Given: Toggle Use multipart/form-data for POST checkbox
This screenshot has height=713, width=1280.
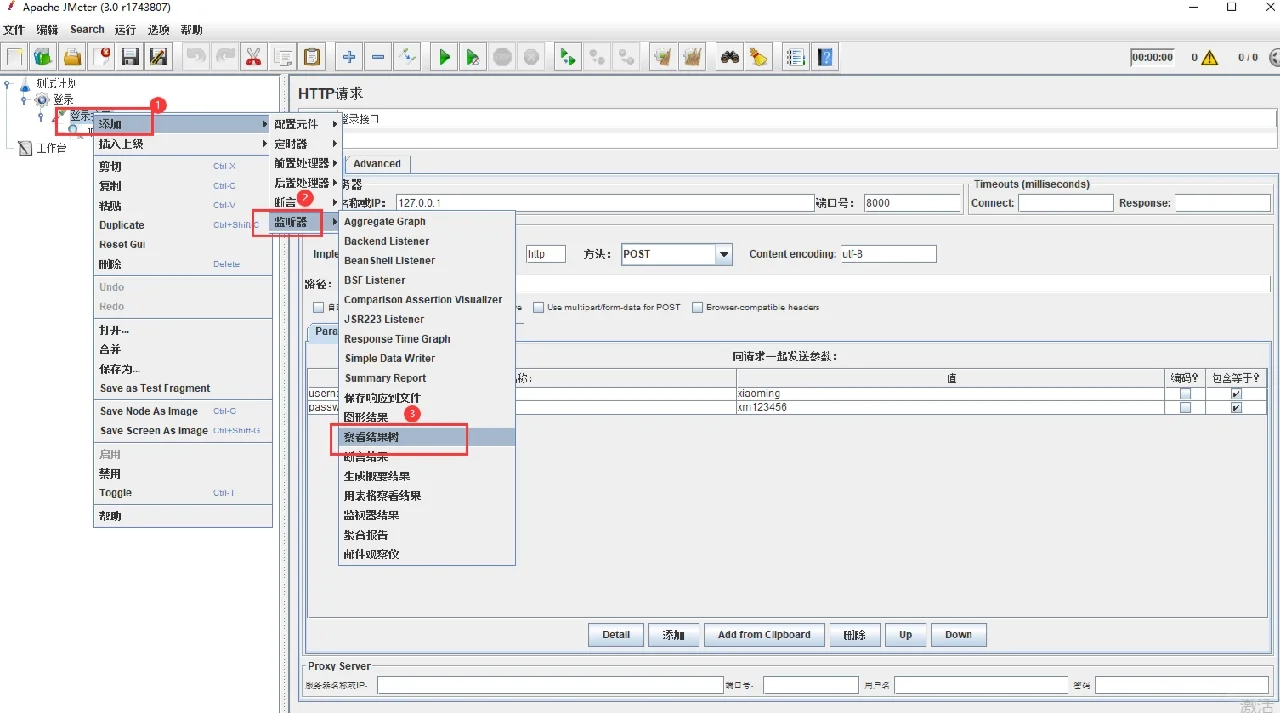Looking at the screenshot, I should coord(539,307).
